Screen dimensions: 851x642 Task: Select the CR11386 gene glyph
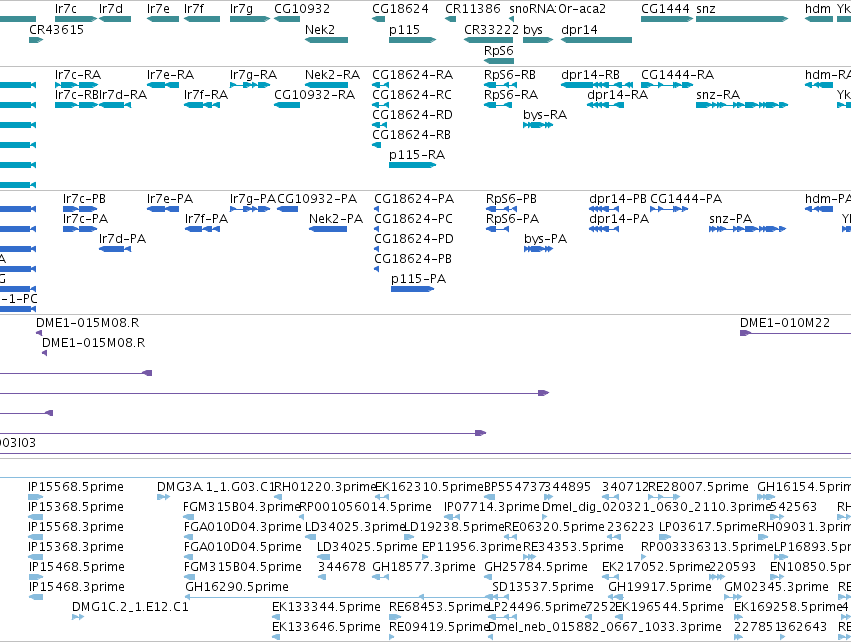point(450,19)
